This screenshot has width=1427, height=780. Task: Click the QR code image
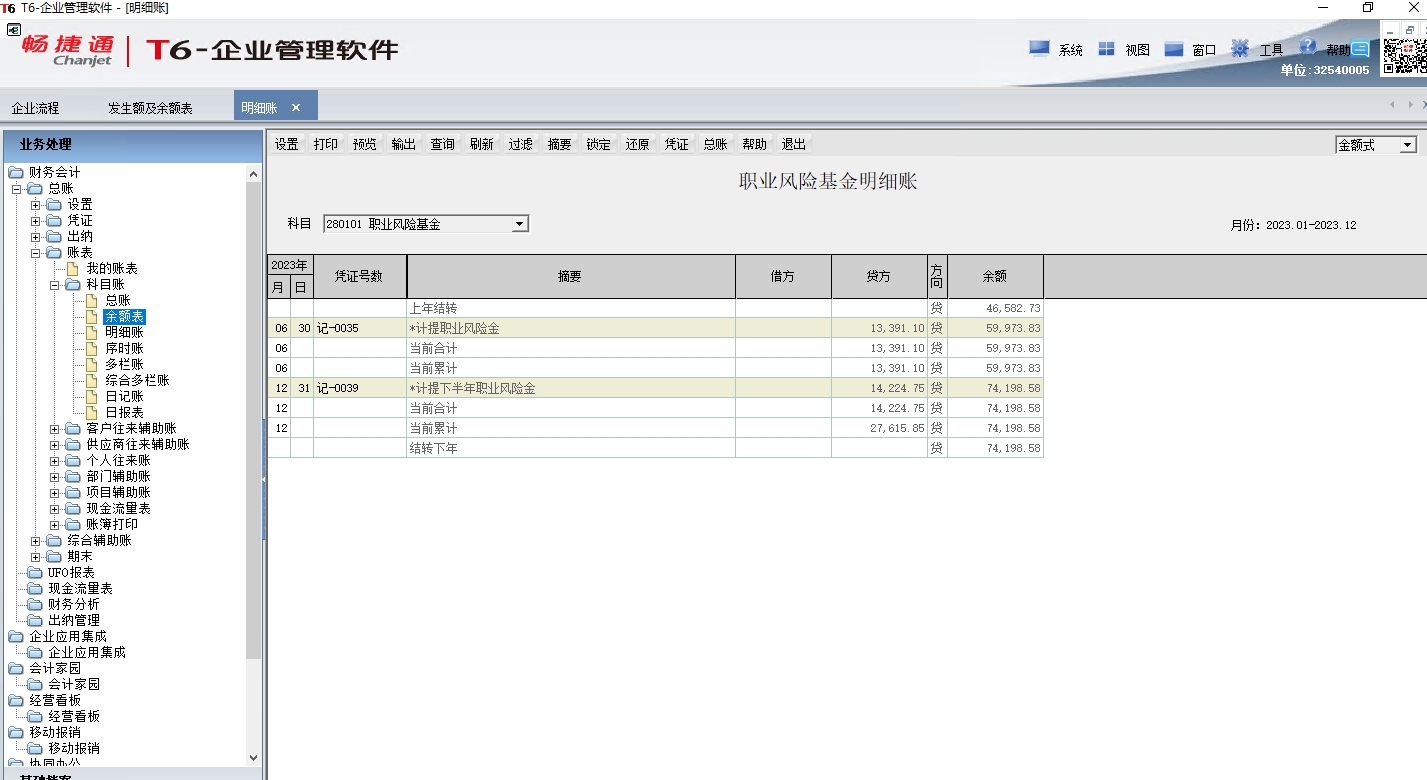point(1403,56)
